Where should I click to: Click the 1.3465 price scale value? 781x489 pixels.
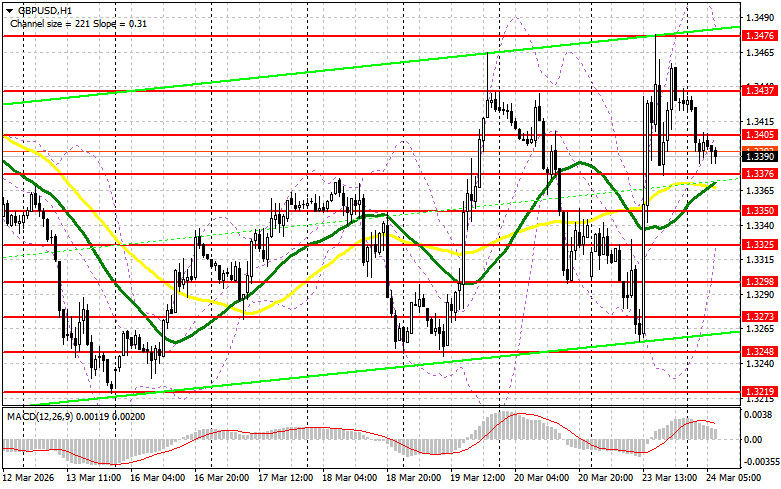tap(760, 52)
